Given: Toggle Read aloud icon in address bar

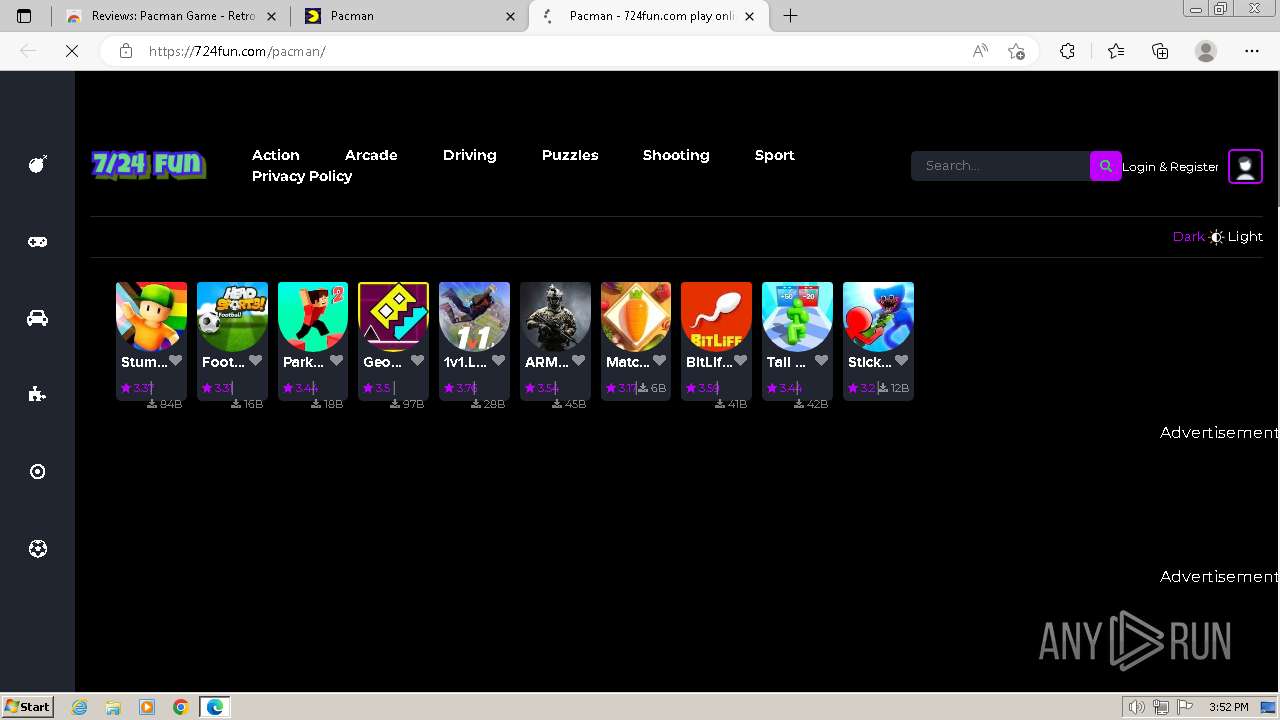Looking at the screenshot, I should [x=980, y=51].
